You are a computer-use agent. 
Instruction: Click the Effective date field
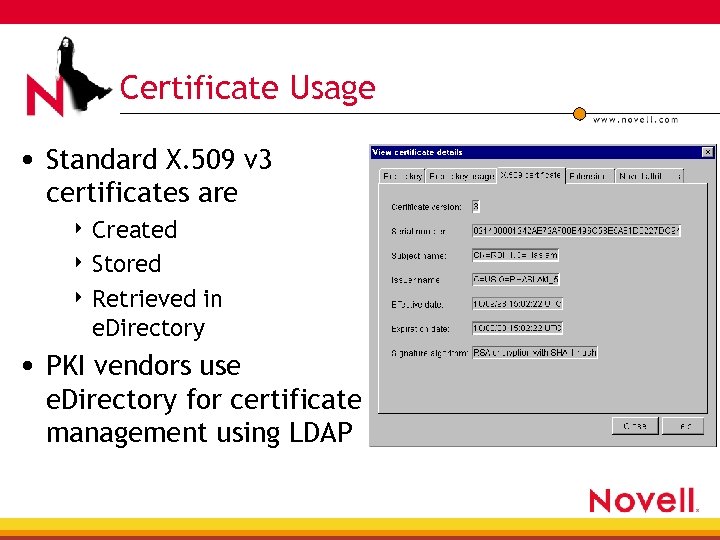517,304
